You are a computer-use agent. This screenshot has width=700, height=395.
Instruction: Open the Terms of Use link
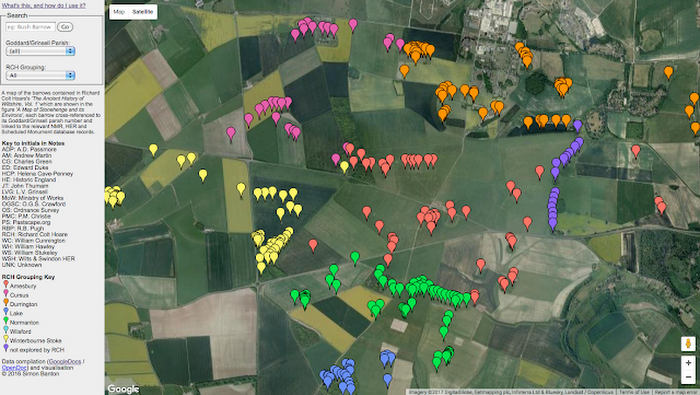click(634, 392)
